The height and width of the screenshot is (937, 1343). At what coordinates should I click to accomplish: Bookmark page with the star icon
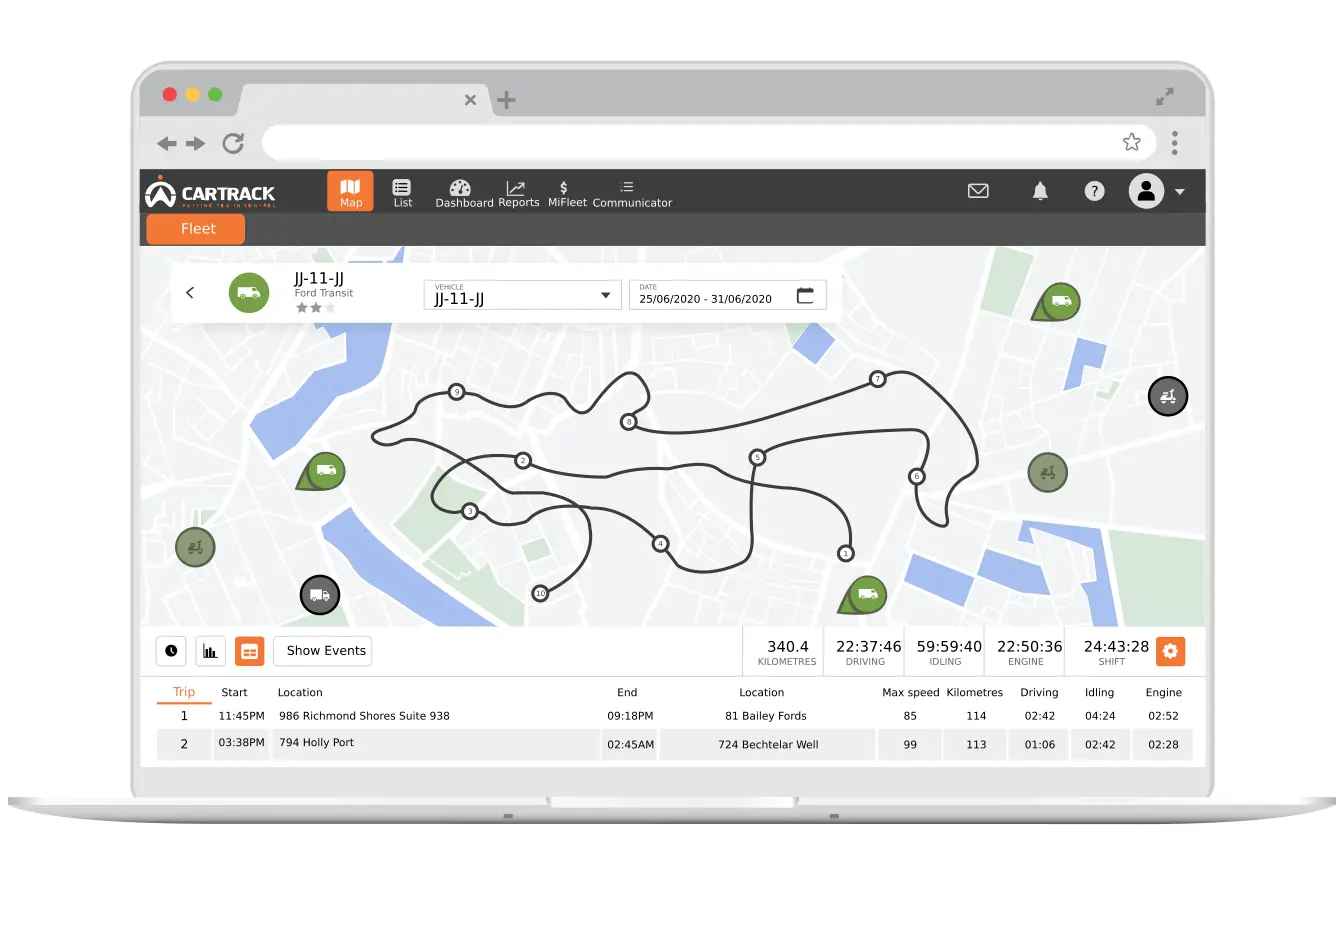pyautogui.click(x=1131, y=142)
